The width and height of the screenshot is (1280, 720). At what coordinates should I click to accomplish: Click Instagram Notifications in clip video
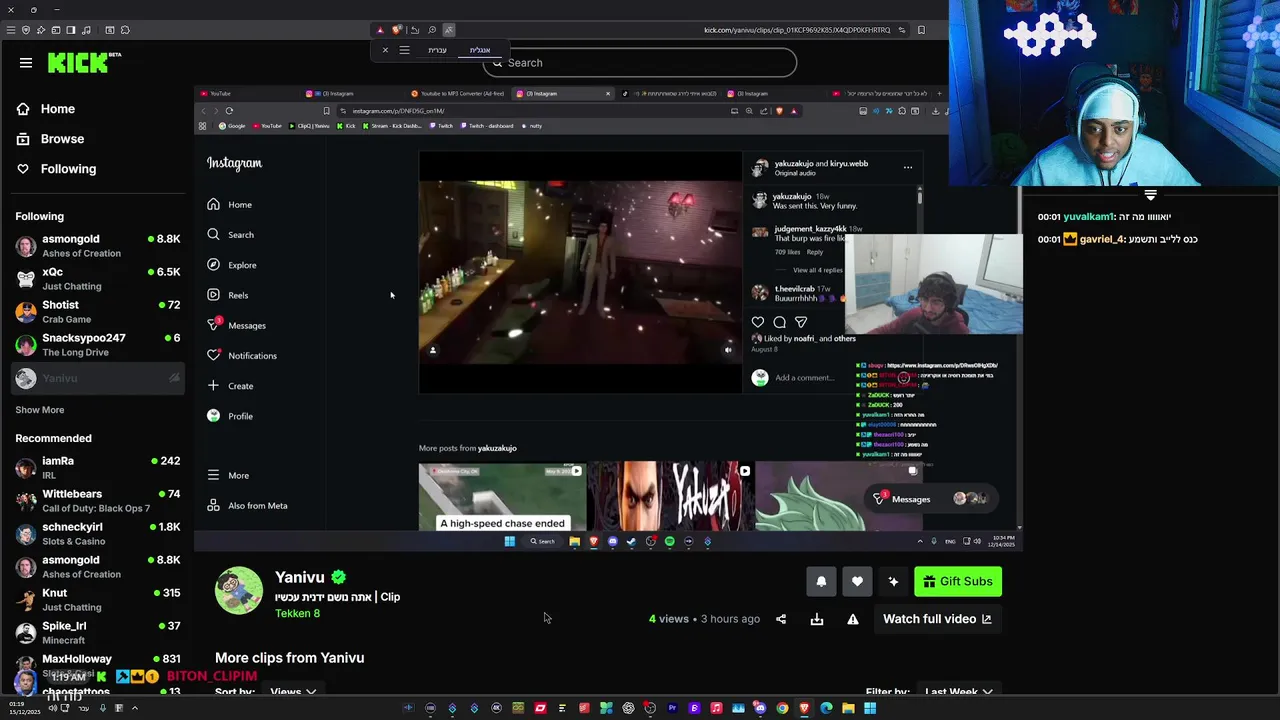tap(242, 356)
